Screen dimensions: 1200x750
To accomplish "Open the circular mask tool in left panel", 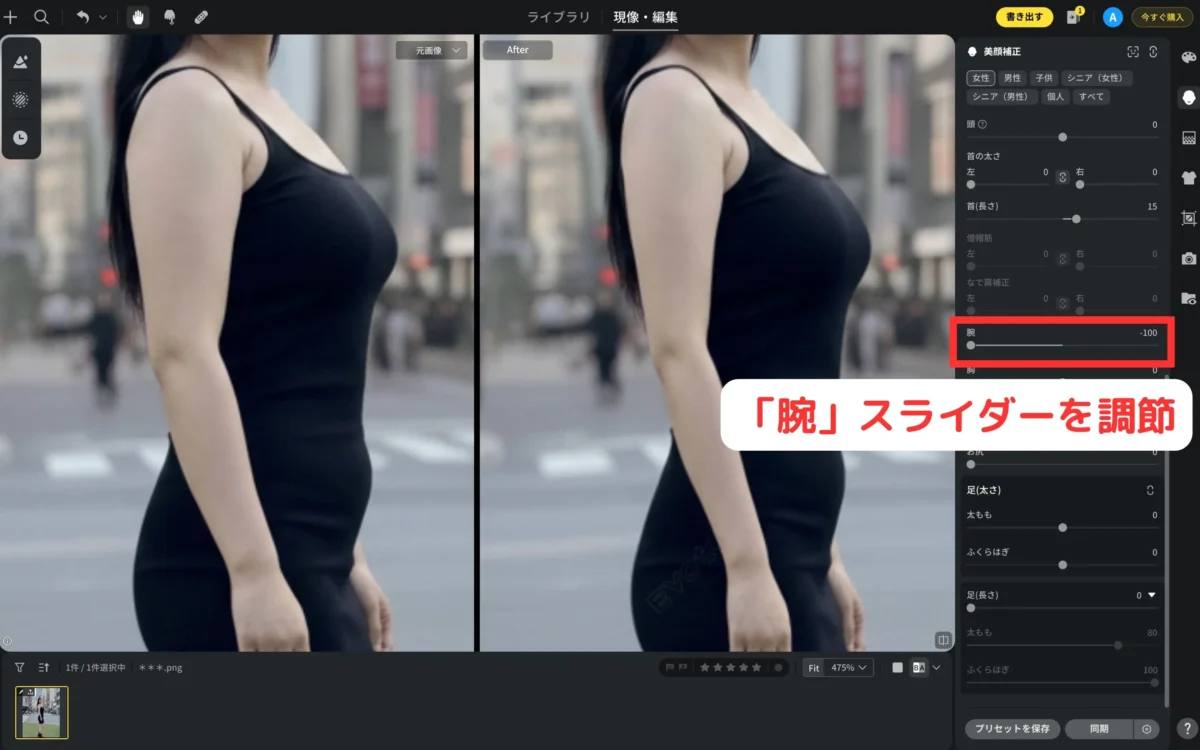I will (x=21, y=99).
